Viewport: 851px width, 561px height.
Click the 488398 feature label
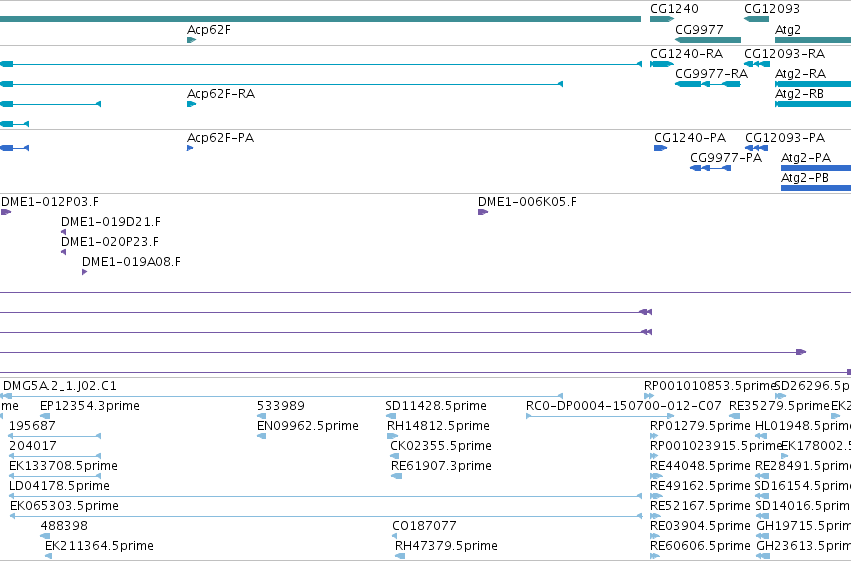64,526
